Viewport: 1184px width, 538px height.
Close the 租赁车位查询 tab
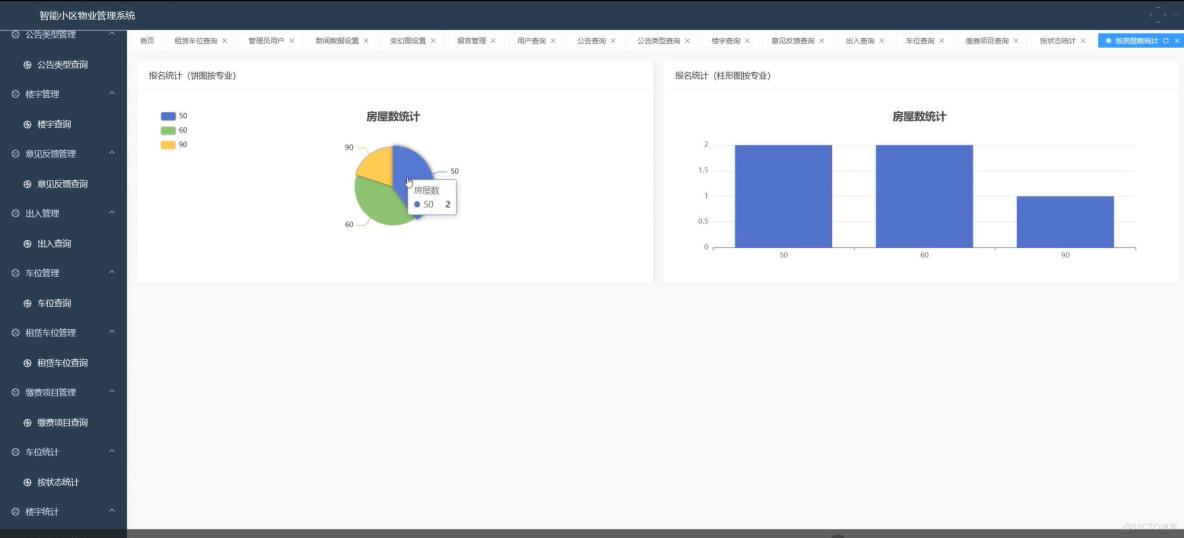point(224,41)
